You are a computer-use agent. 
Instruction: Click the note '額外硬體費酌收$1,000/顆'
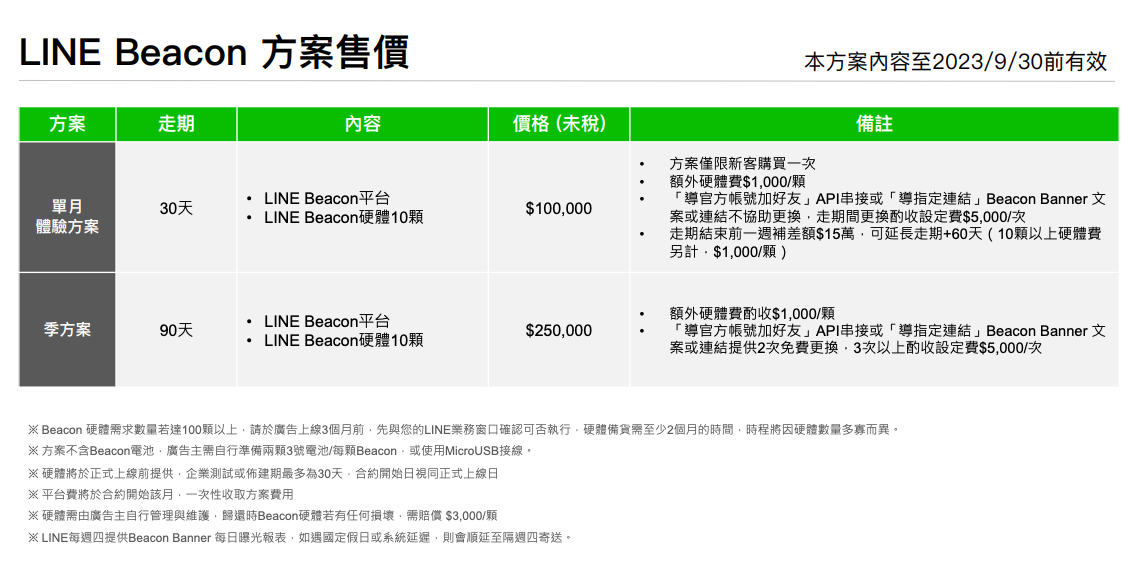[752, 313]
